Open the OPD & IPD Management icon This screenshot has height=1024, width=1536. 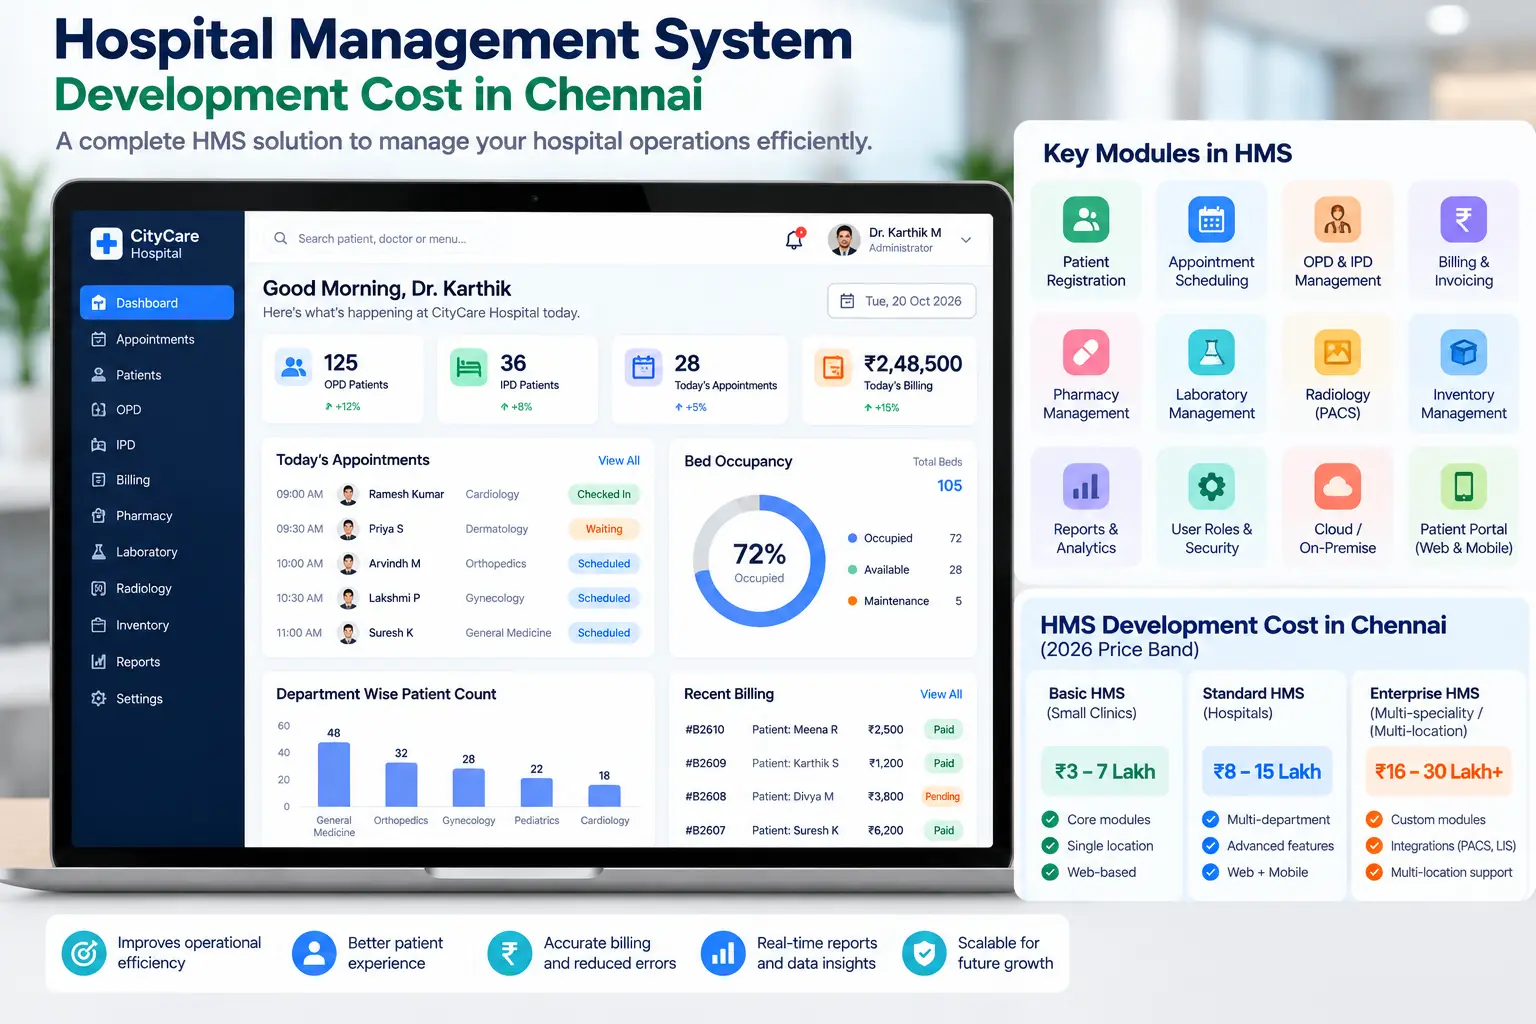pyautogui.click(x=1337, y=219)
